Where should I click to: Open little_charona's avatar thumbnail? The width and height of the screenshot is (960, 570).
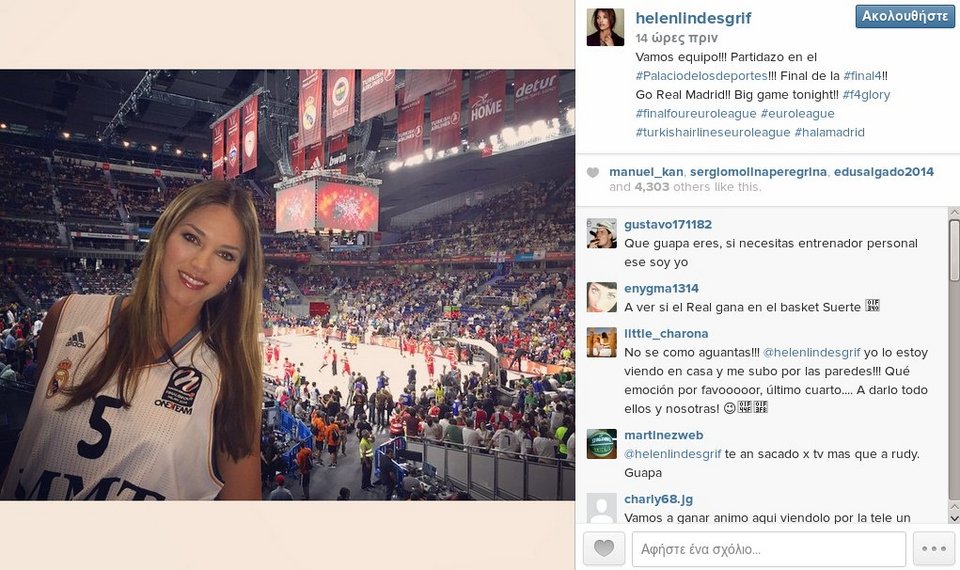click(x=601, y=342)
